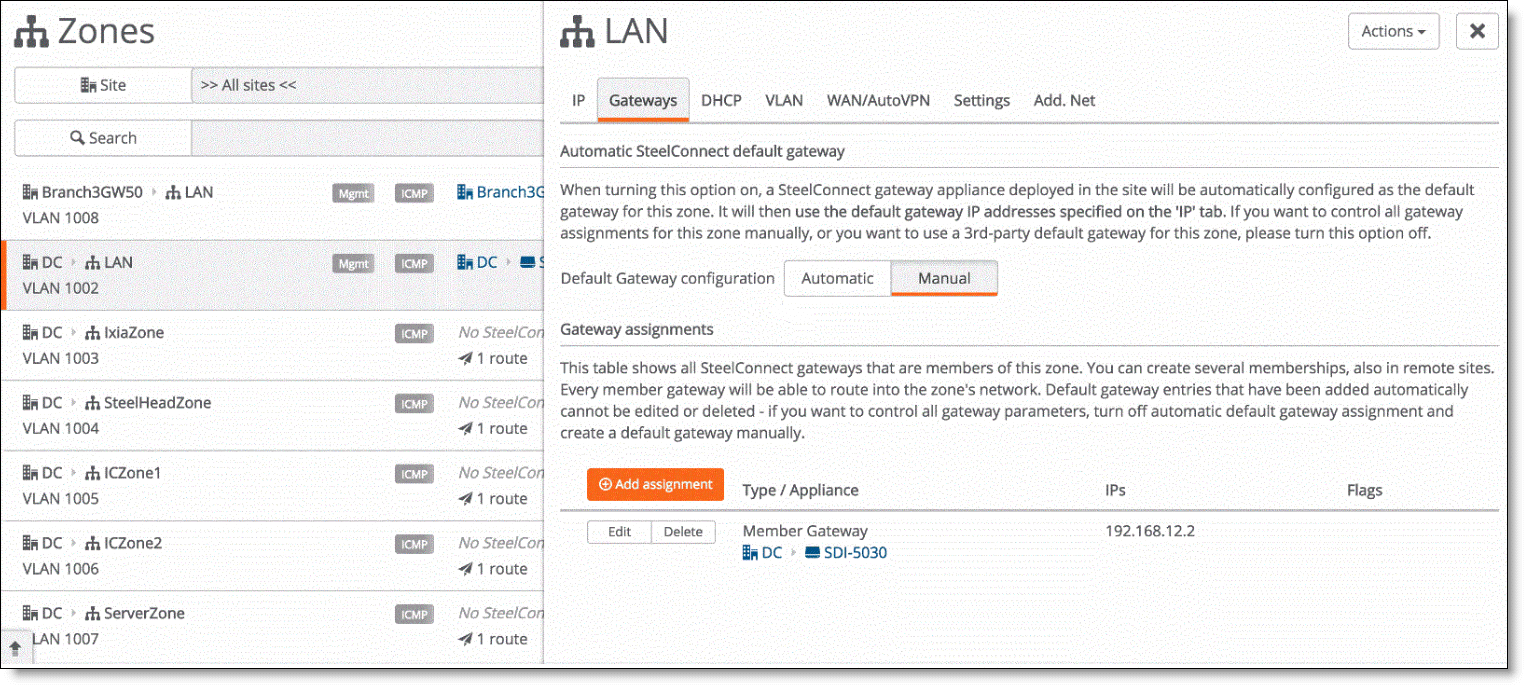Click the 1 route entry for ServerZone
Viewport: 1524px width, 685px height.
click(x=492, y=638)
